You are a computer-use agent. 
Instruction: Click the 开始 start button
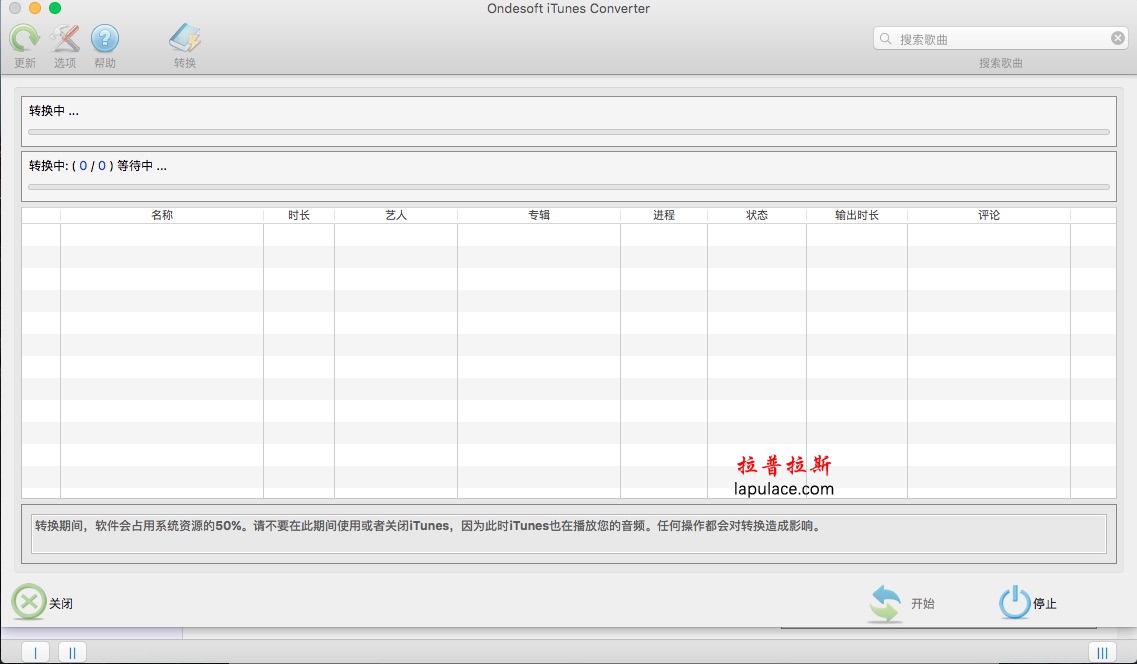click(901, 603)
